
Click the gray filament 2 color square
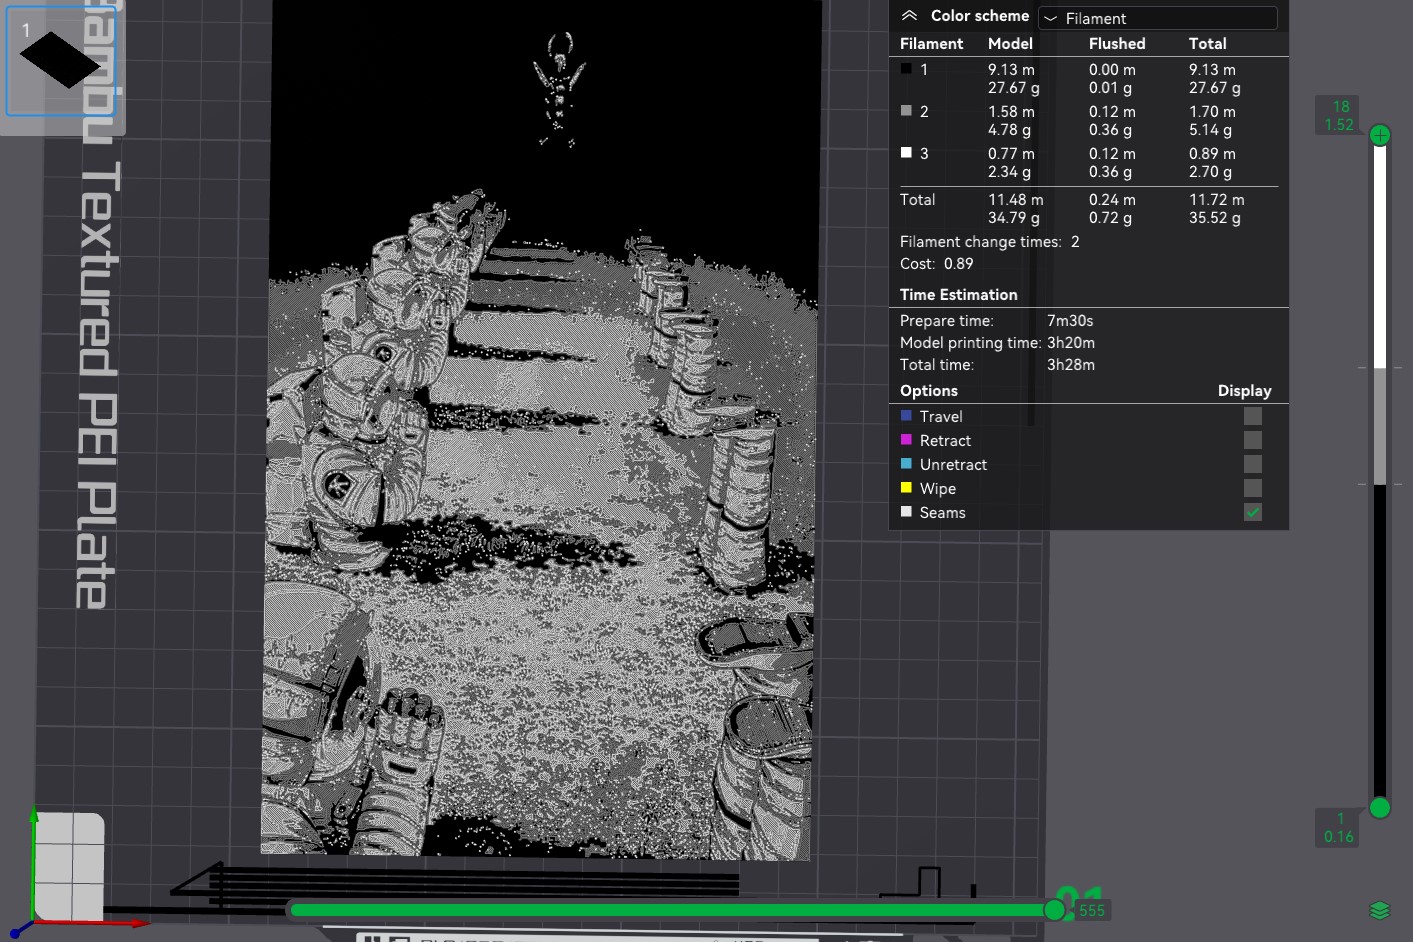(906, 111)
